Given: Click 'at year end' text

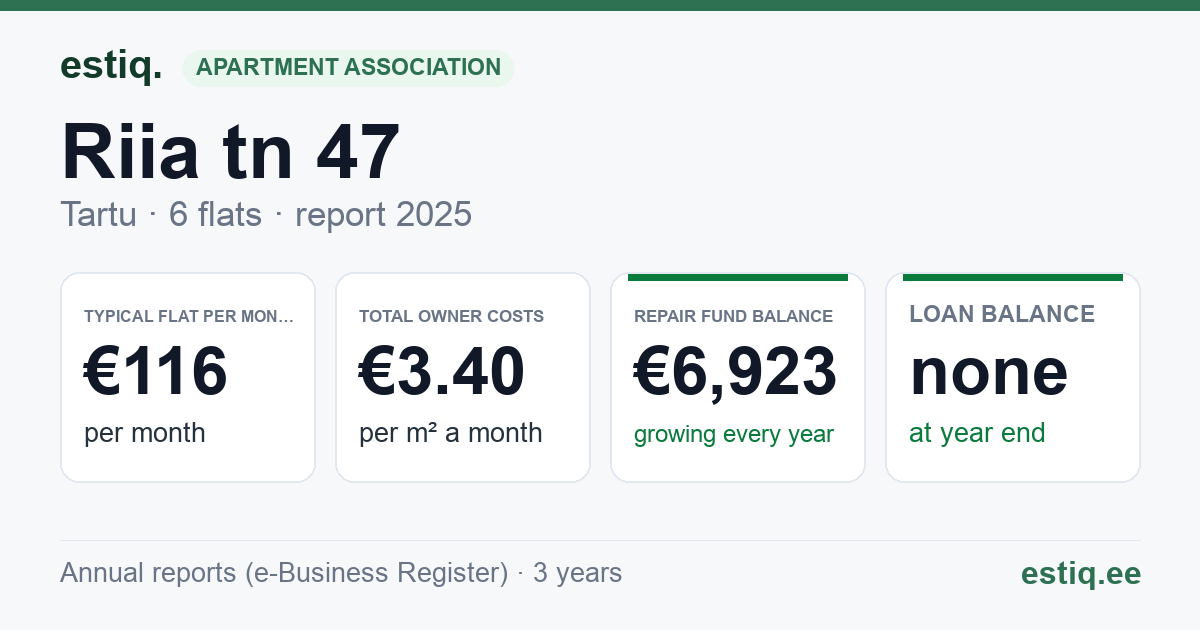Looking at the screenshot, I should 977,433.
